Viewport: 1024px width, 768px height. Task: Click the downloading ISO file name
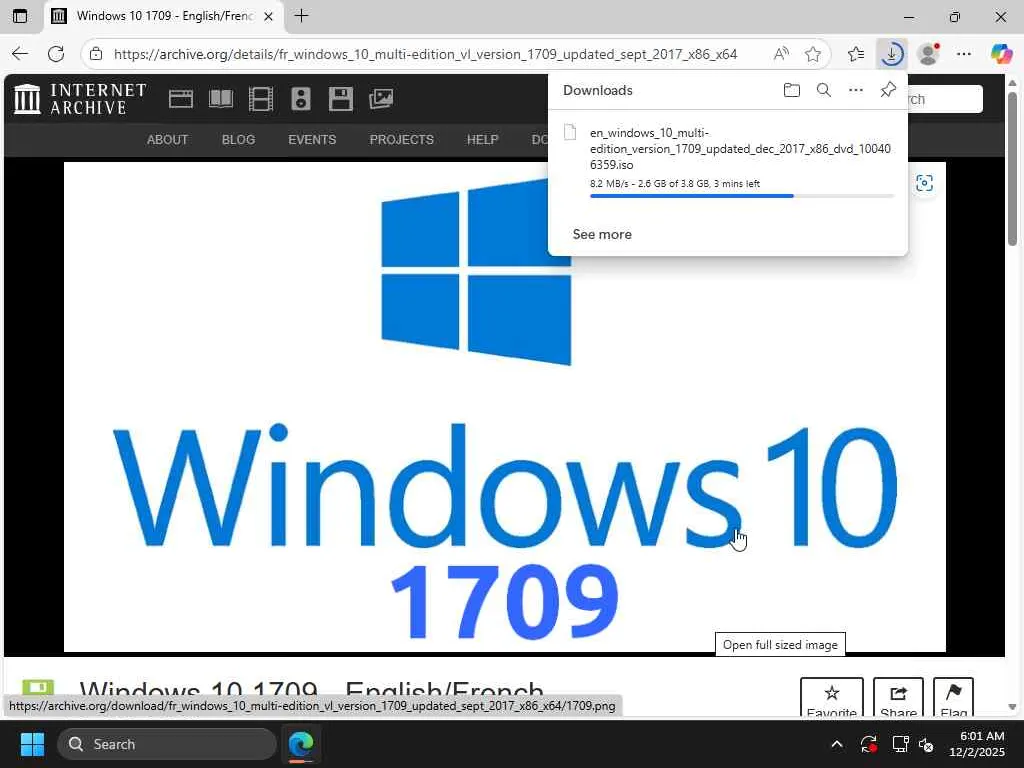pos(740,149)
